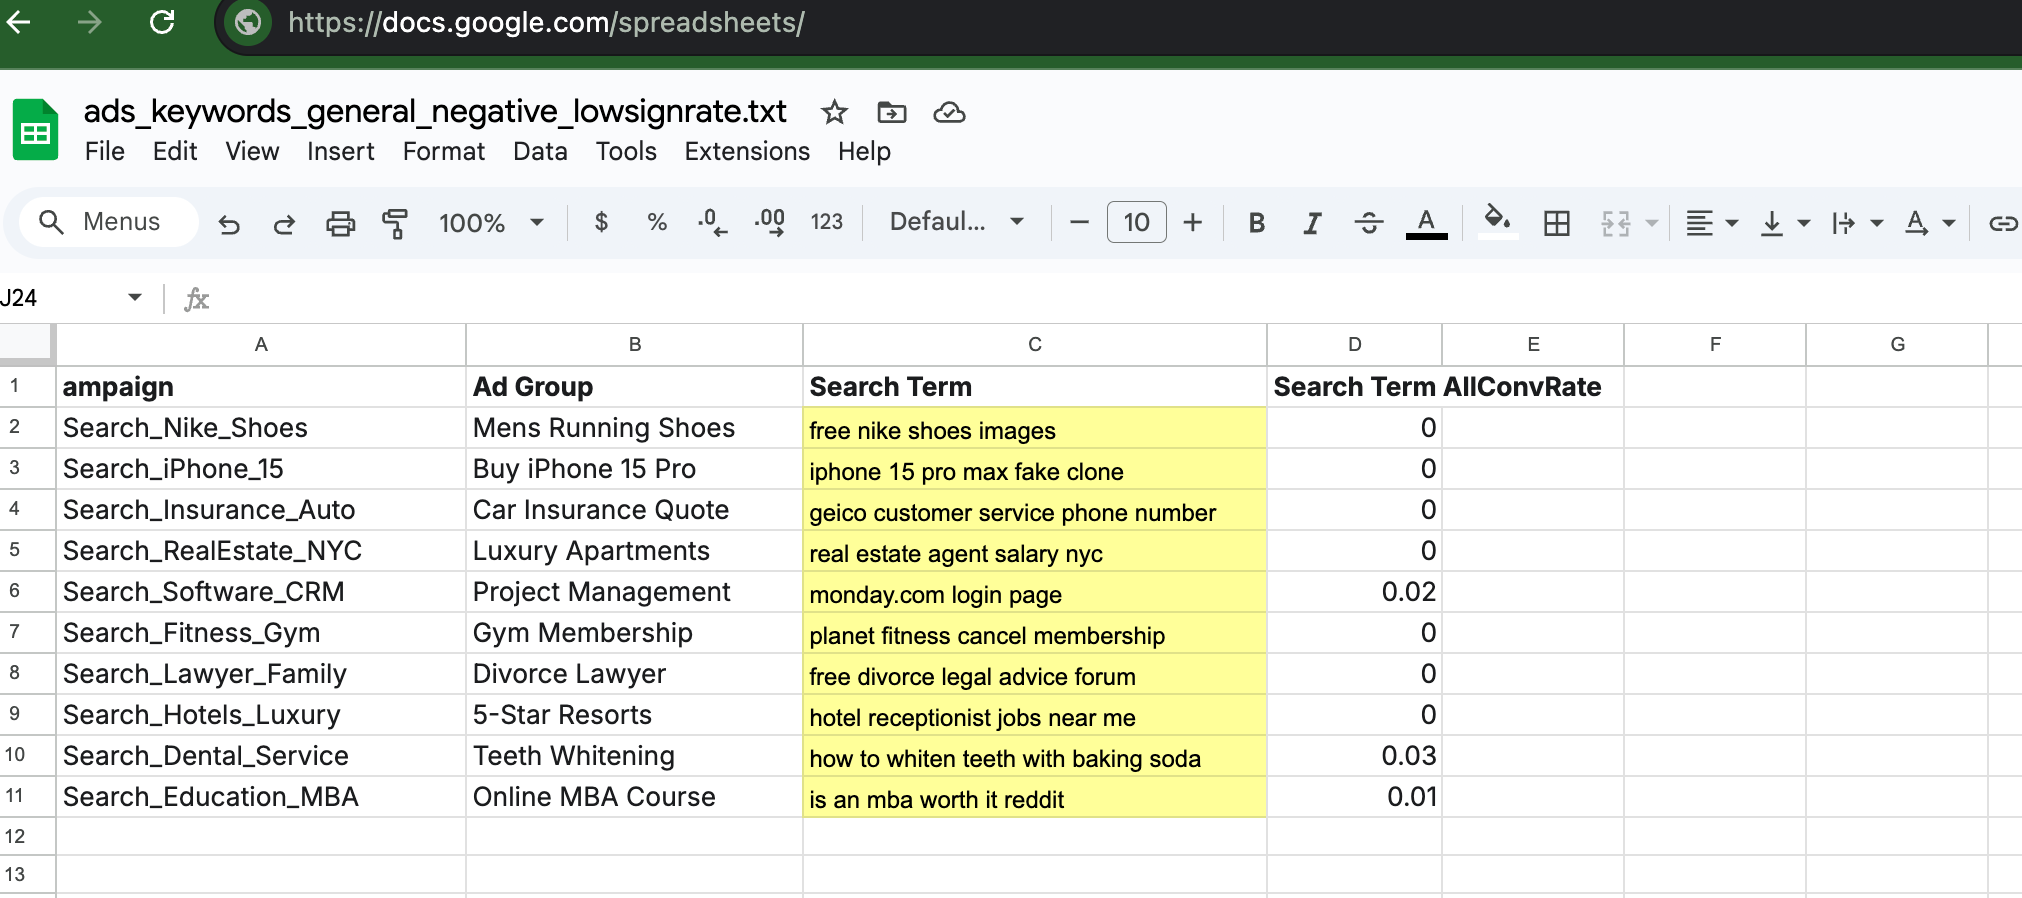The image size is (2022, 898).
Task: Select cell 'monday.com login page'
Action: point(1035,592)
